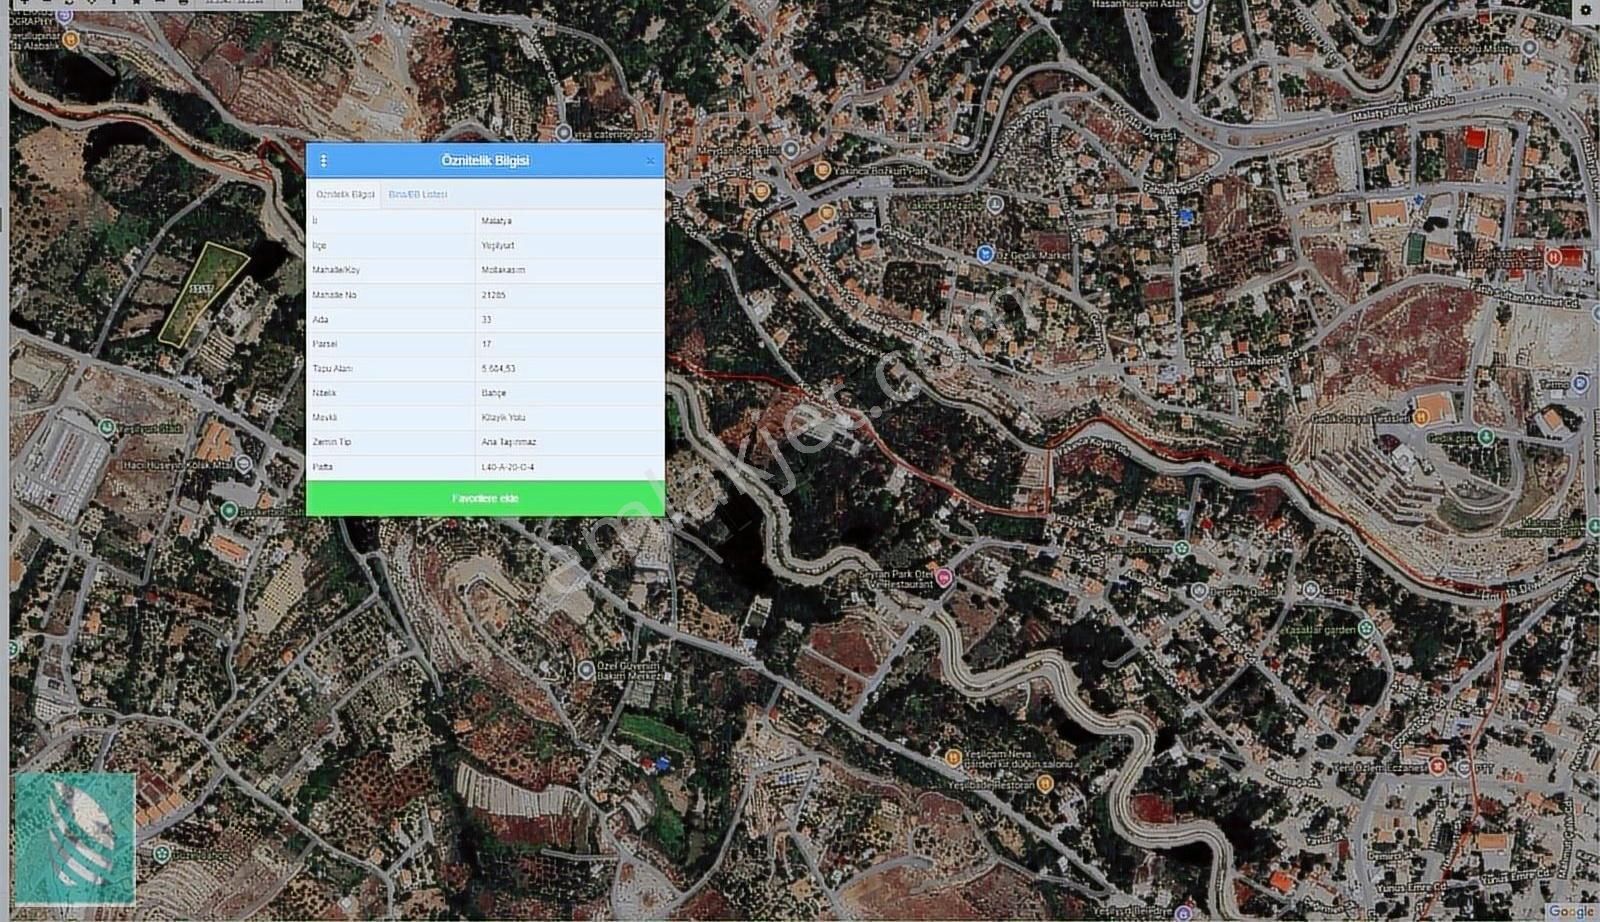
Task: Click the Dergah-ı Qadiri place pin
Action: click(1198, 590)
